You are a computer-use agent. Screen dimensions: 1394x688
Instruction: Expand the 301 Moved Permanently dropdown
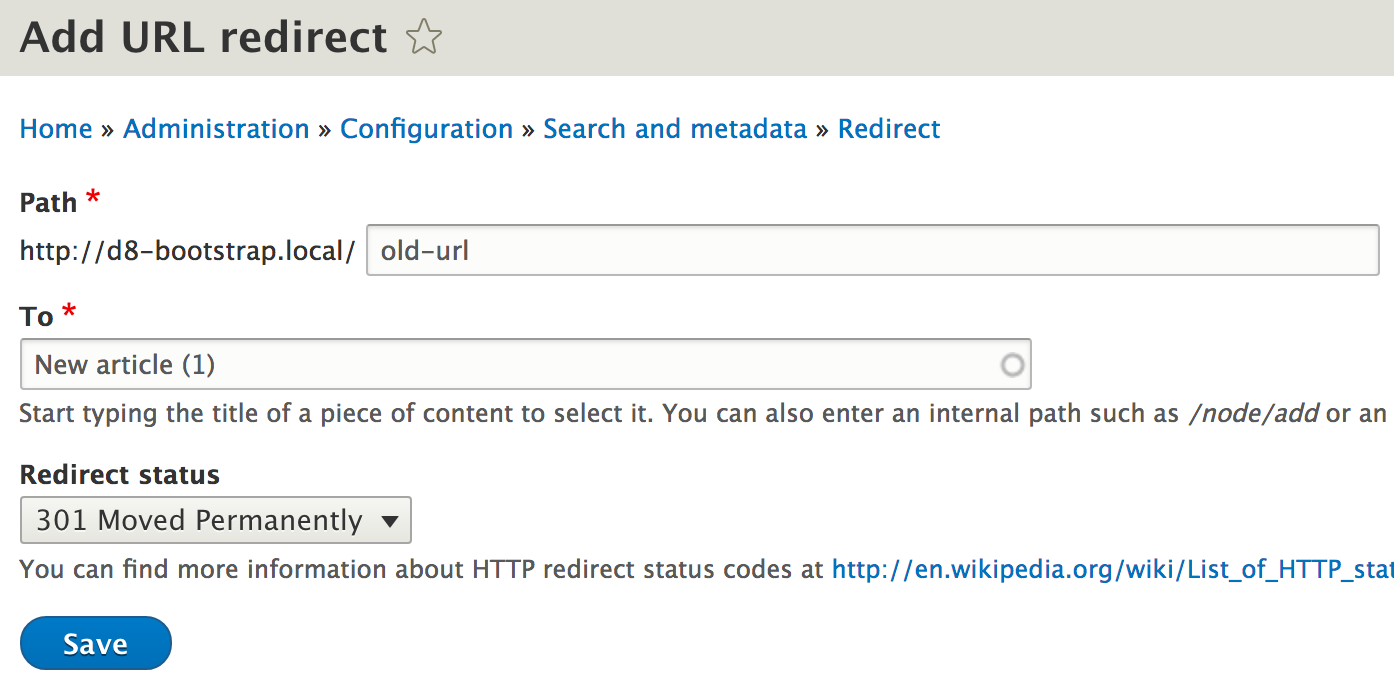(x=216, y=520)
